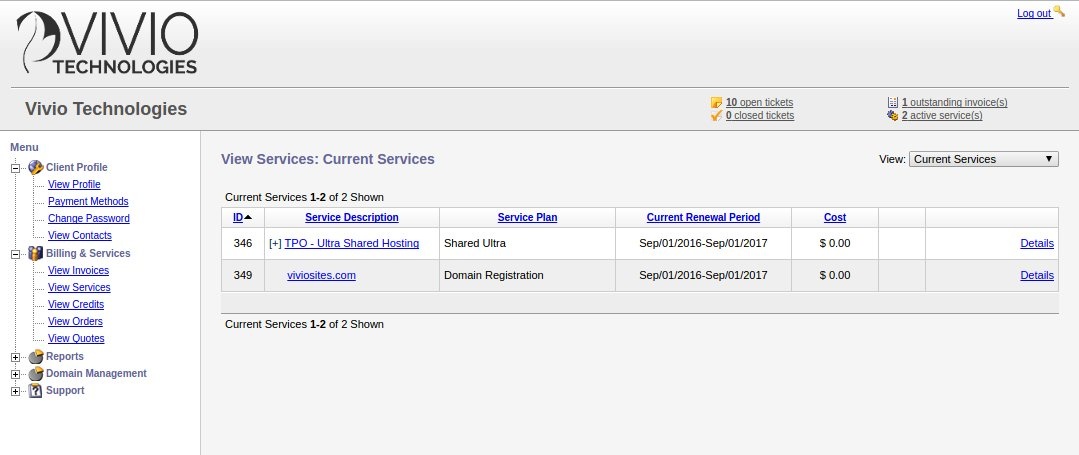Click the viviosites.com service link

pos(321,275)
